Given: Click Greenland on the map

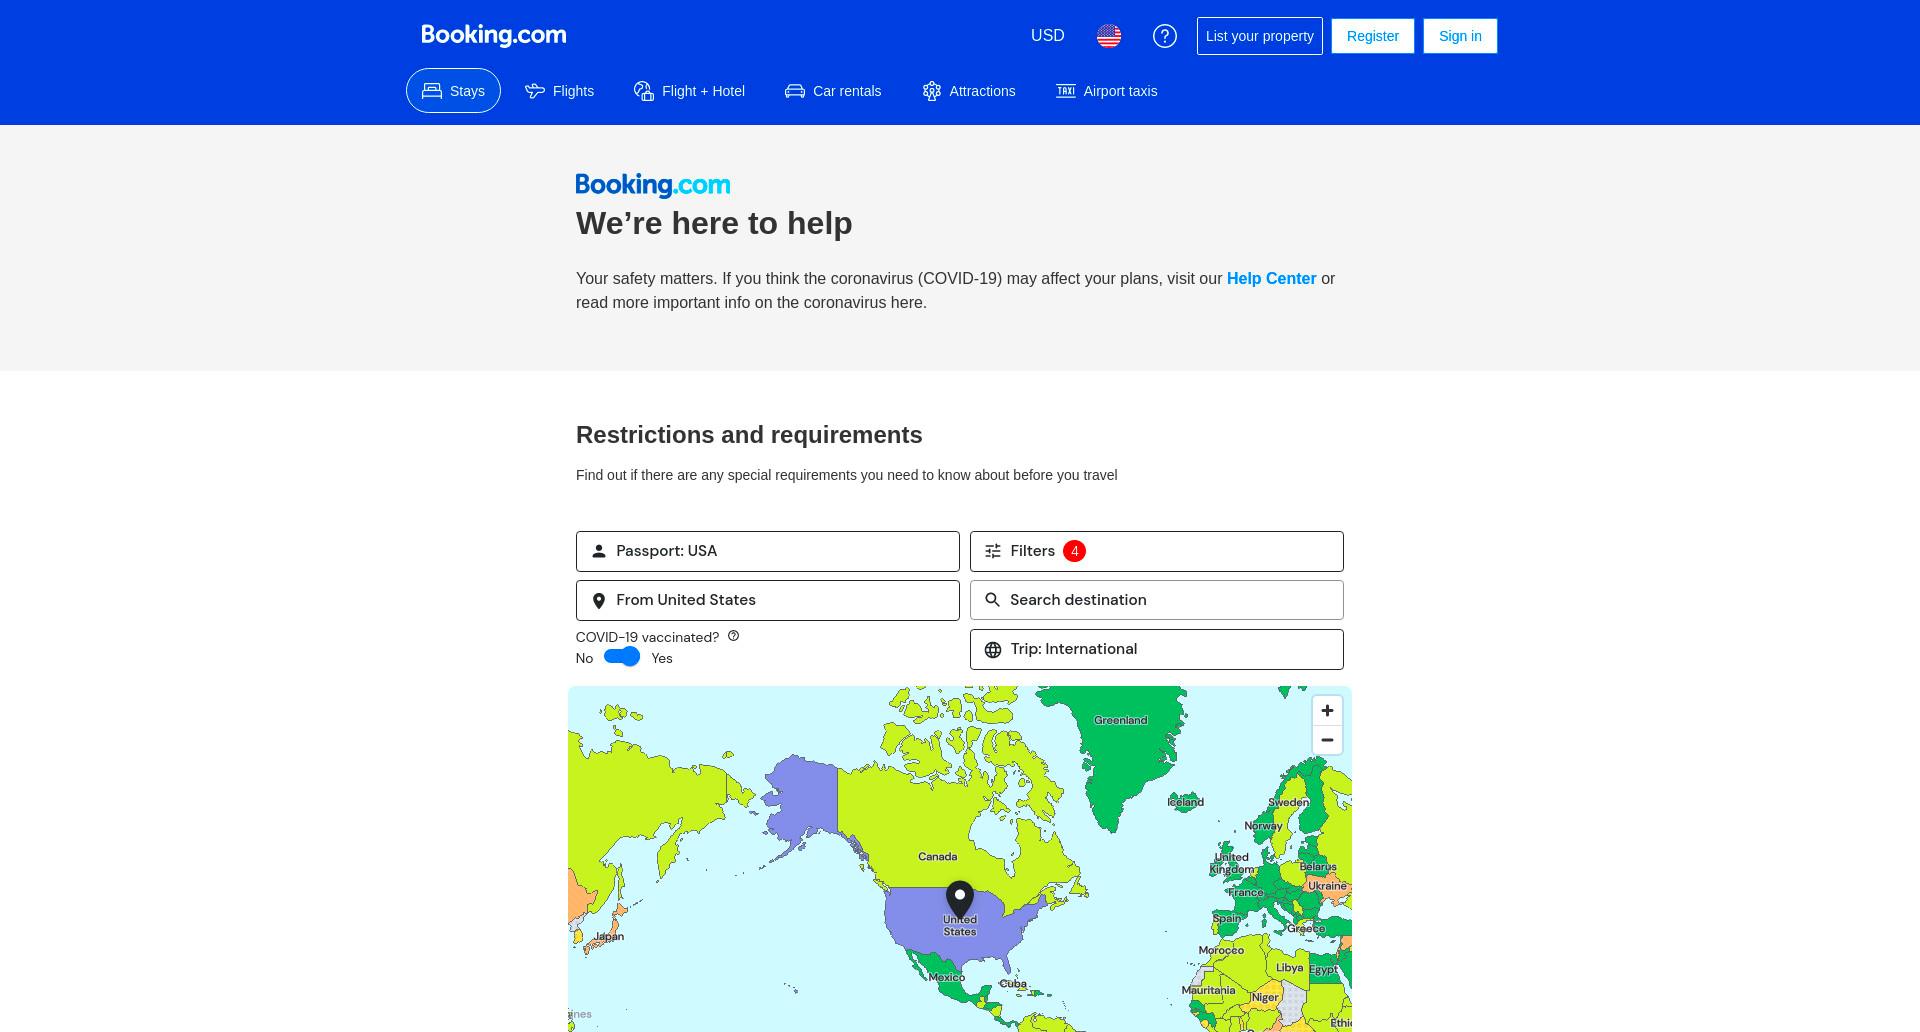Looking at the screenshot, I should click(x=1120, y=720).
